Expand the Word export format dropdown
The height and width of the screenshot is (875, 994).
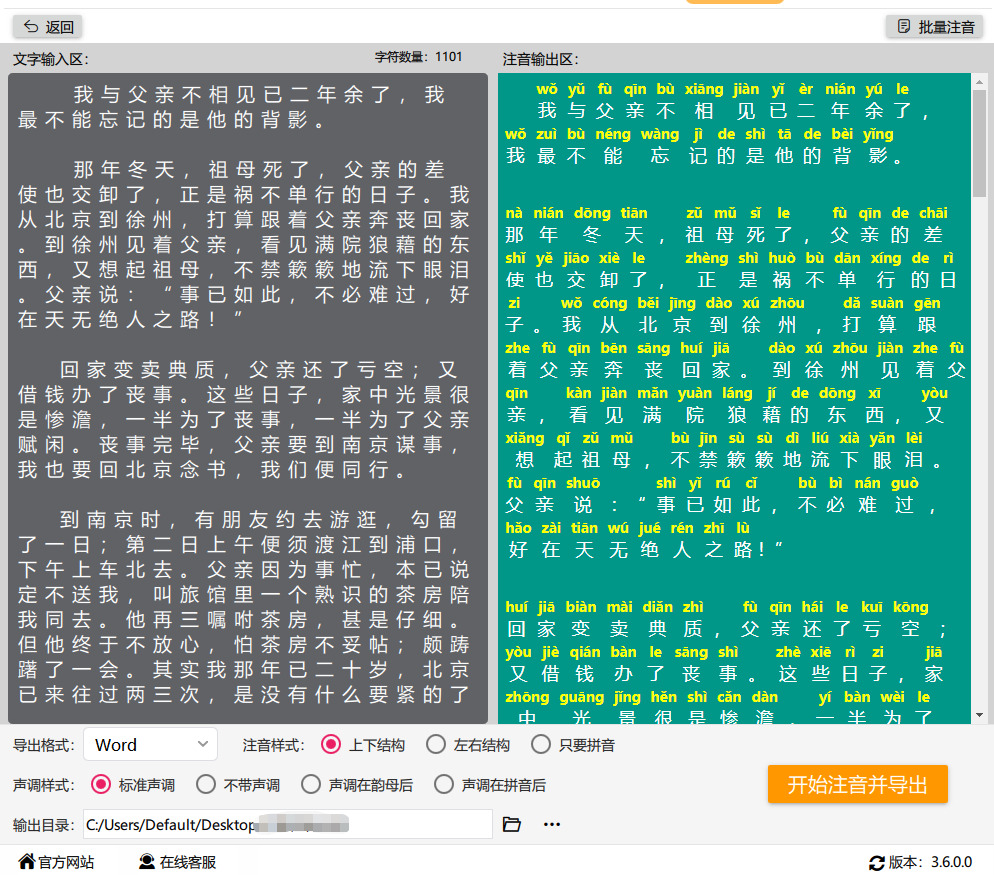[150, 744]
